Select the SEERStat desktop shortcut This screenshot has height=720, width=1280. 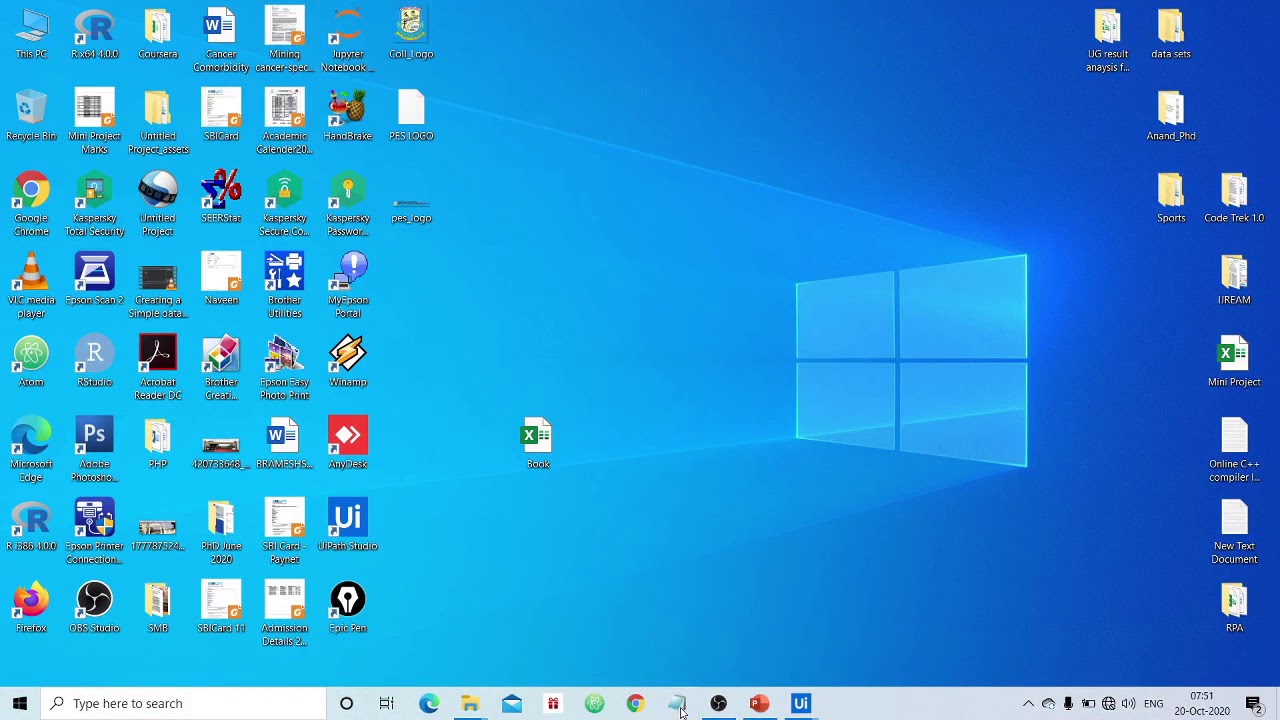coord(221,199)
